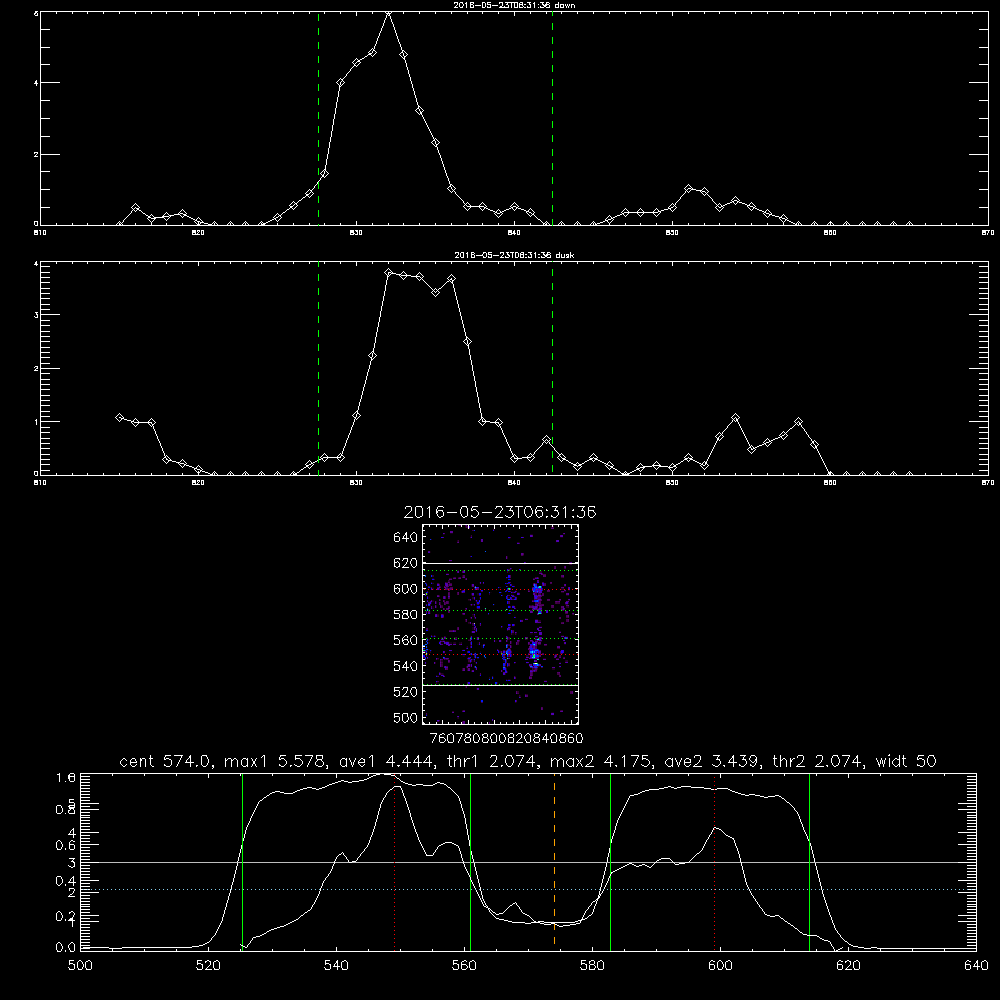Select the 'max2 4.175' value text
The image size is (1000, 1000).
pos(603,761)
